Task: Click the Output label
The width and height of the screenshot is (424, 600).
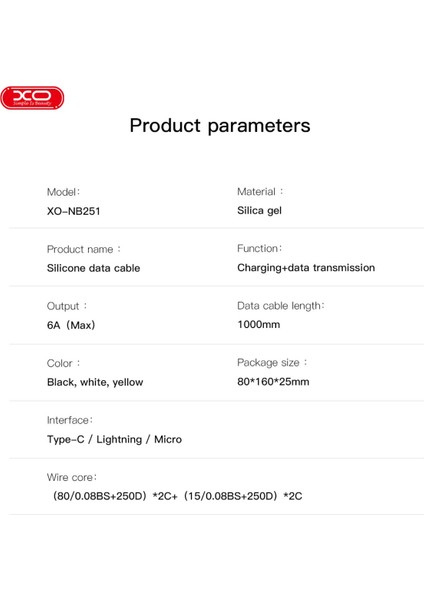Action: coord(67,306)
